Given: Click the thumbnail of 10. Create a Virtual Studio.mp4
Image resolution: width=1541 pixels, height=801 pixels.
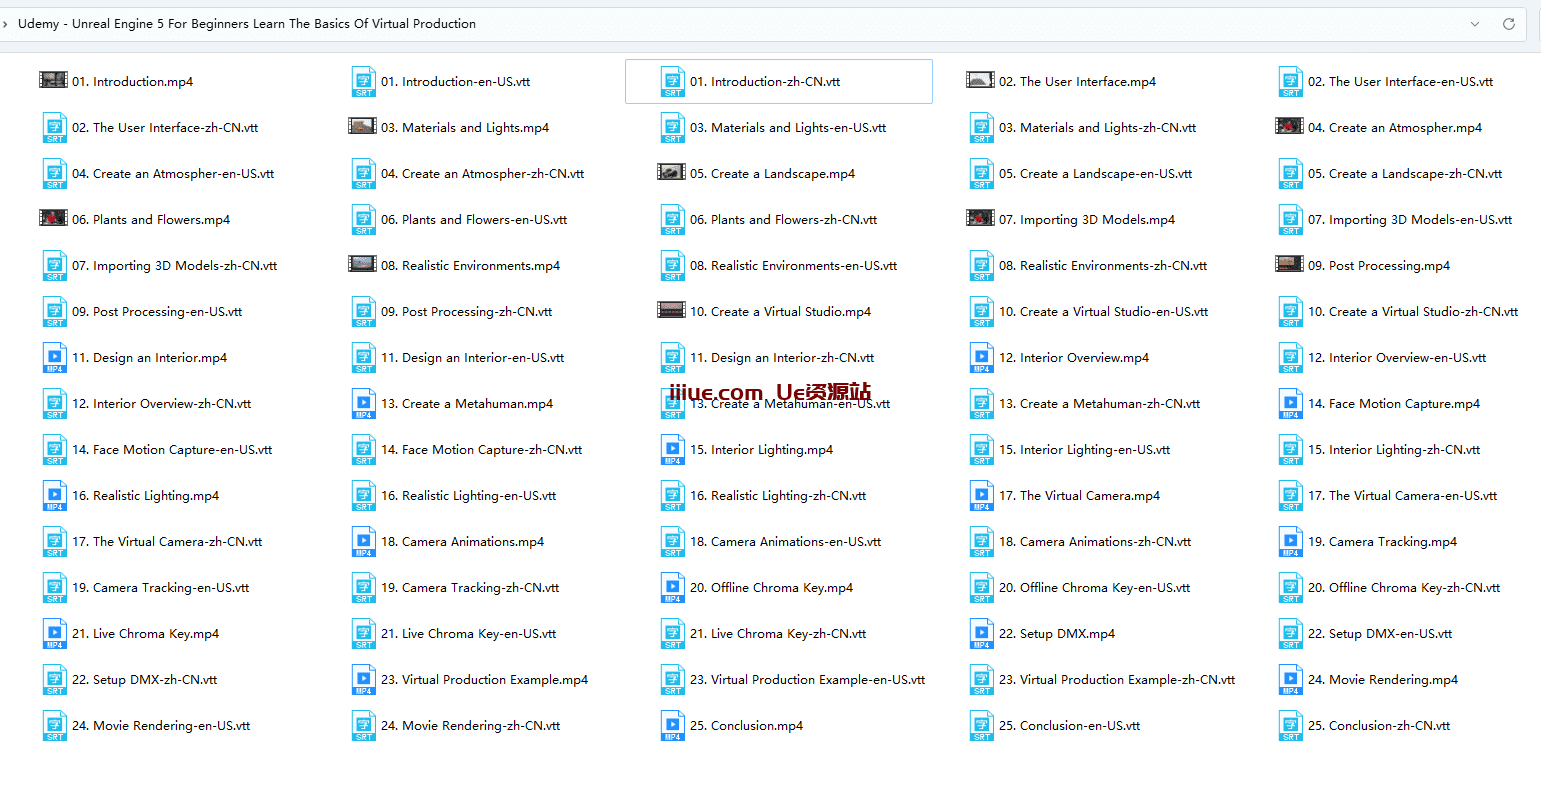Looking at the screenshot, I should click(672, 310).
